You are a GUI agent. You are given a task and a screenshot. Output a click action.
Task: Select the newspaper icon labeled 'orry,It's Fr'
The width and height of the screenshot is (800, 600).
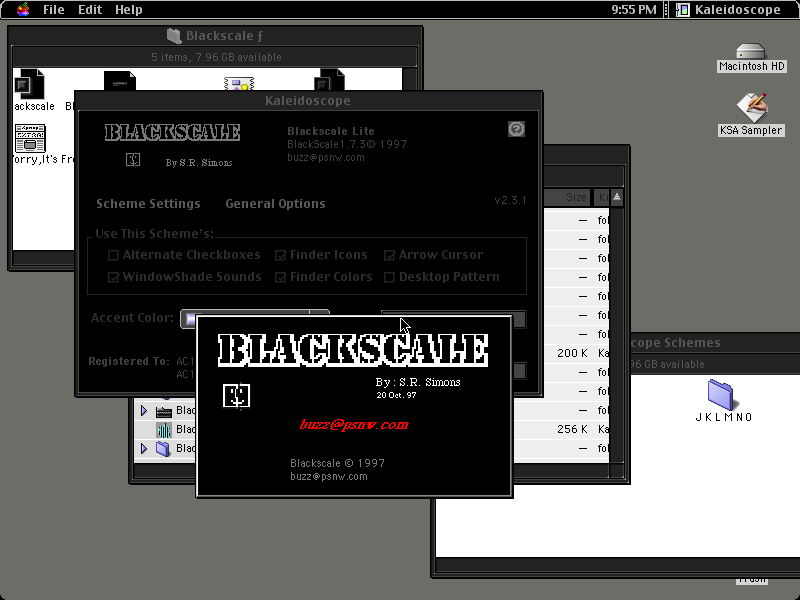tap(30, 138)
